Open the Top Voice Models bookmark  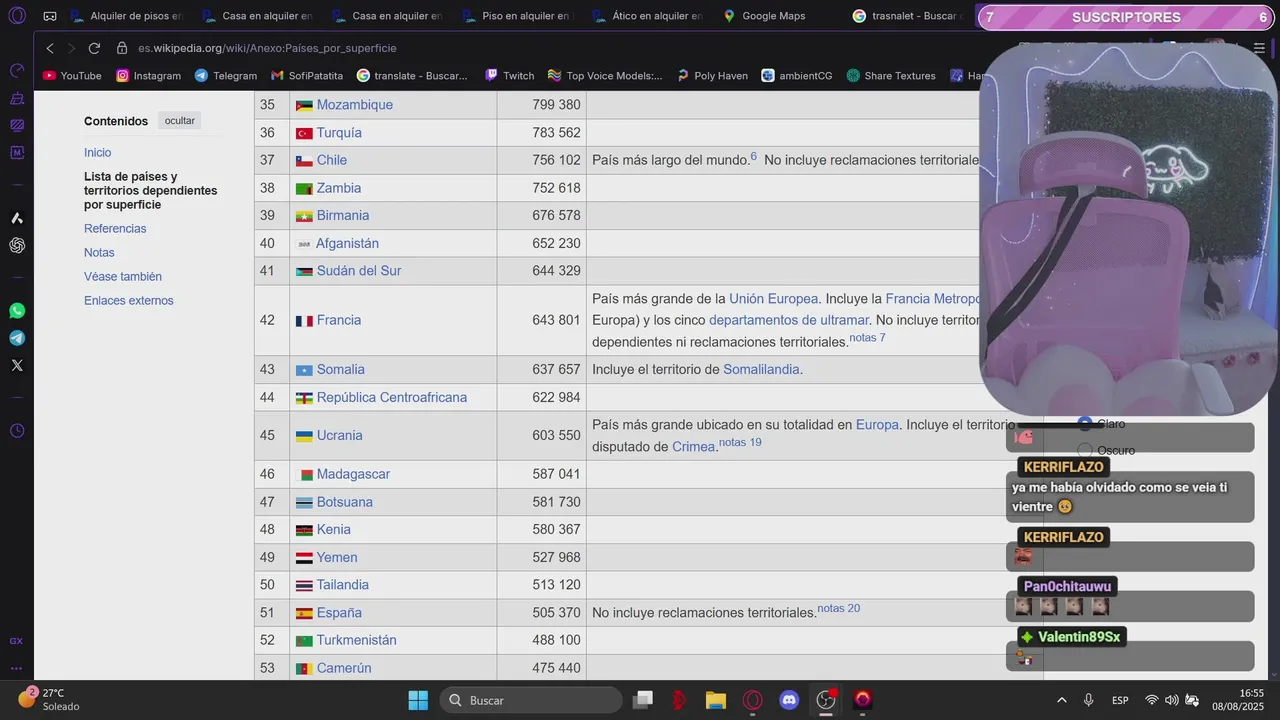point(605,76)
